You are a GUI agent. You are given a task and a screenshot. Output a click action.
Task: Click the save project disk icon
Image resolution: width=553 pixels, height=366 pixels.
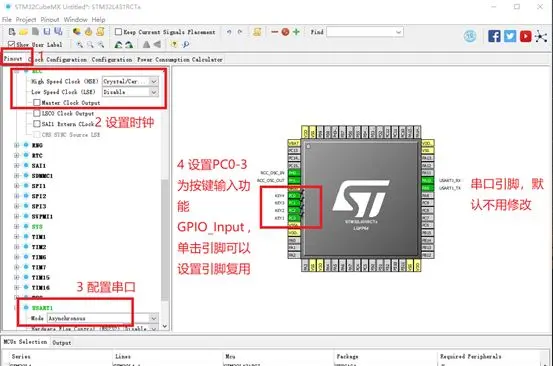pyautogui.click(x=47, y=31)
